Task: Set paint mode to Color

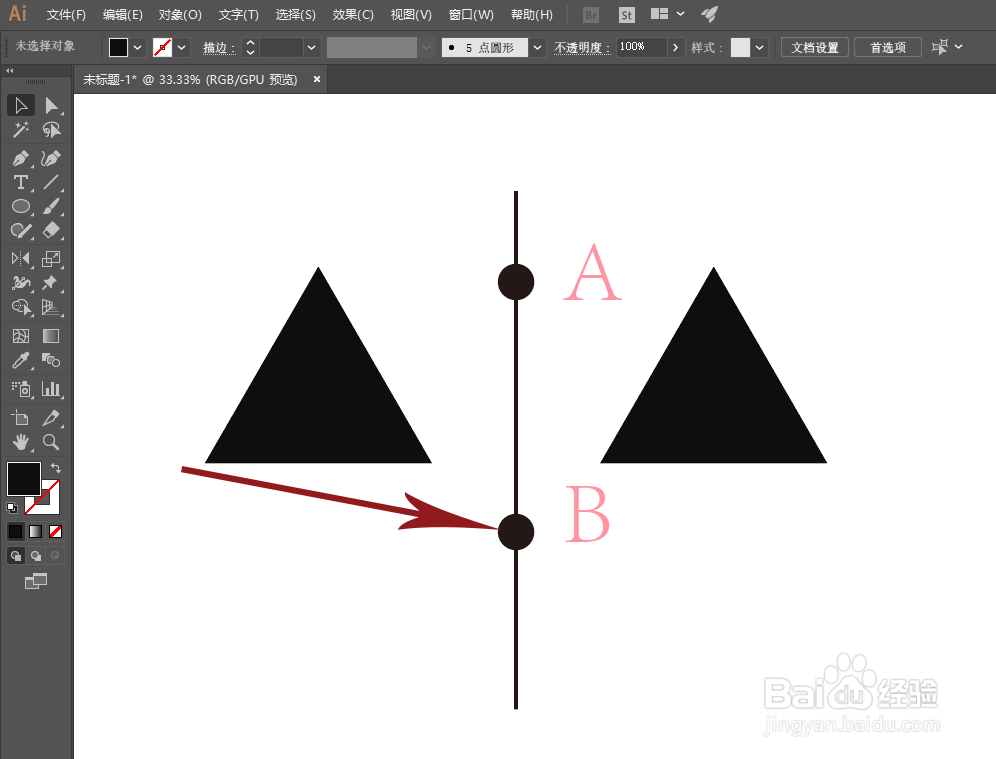Action: [15, 531]
